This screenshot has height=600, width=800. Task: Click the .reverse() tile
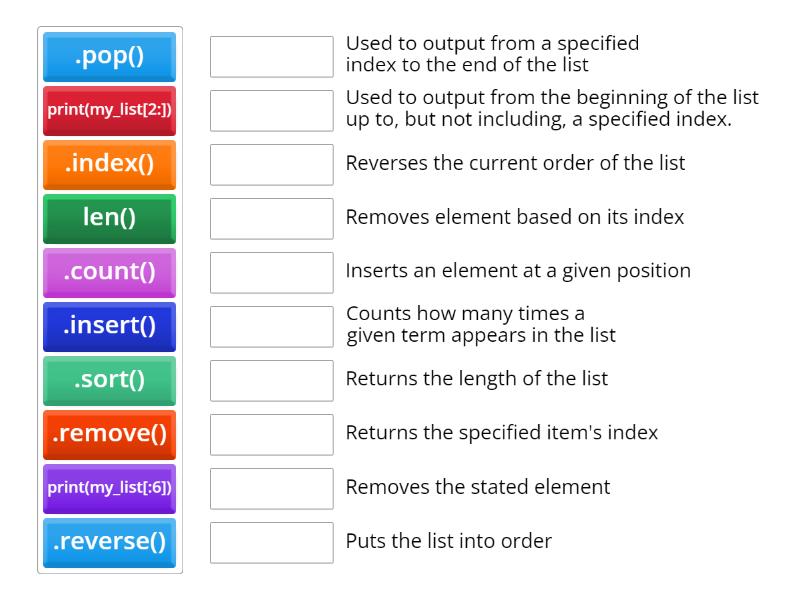(x=109, y=543)
